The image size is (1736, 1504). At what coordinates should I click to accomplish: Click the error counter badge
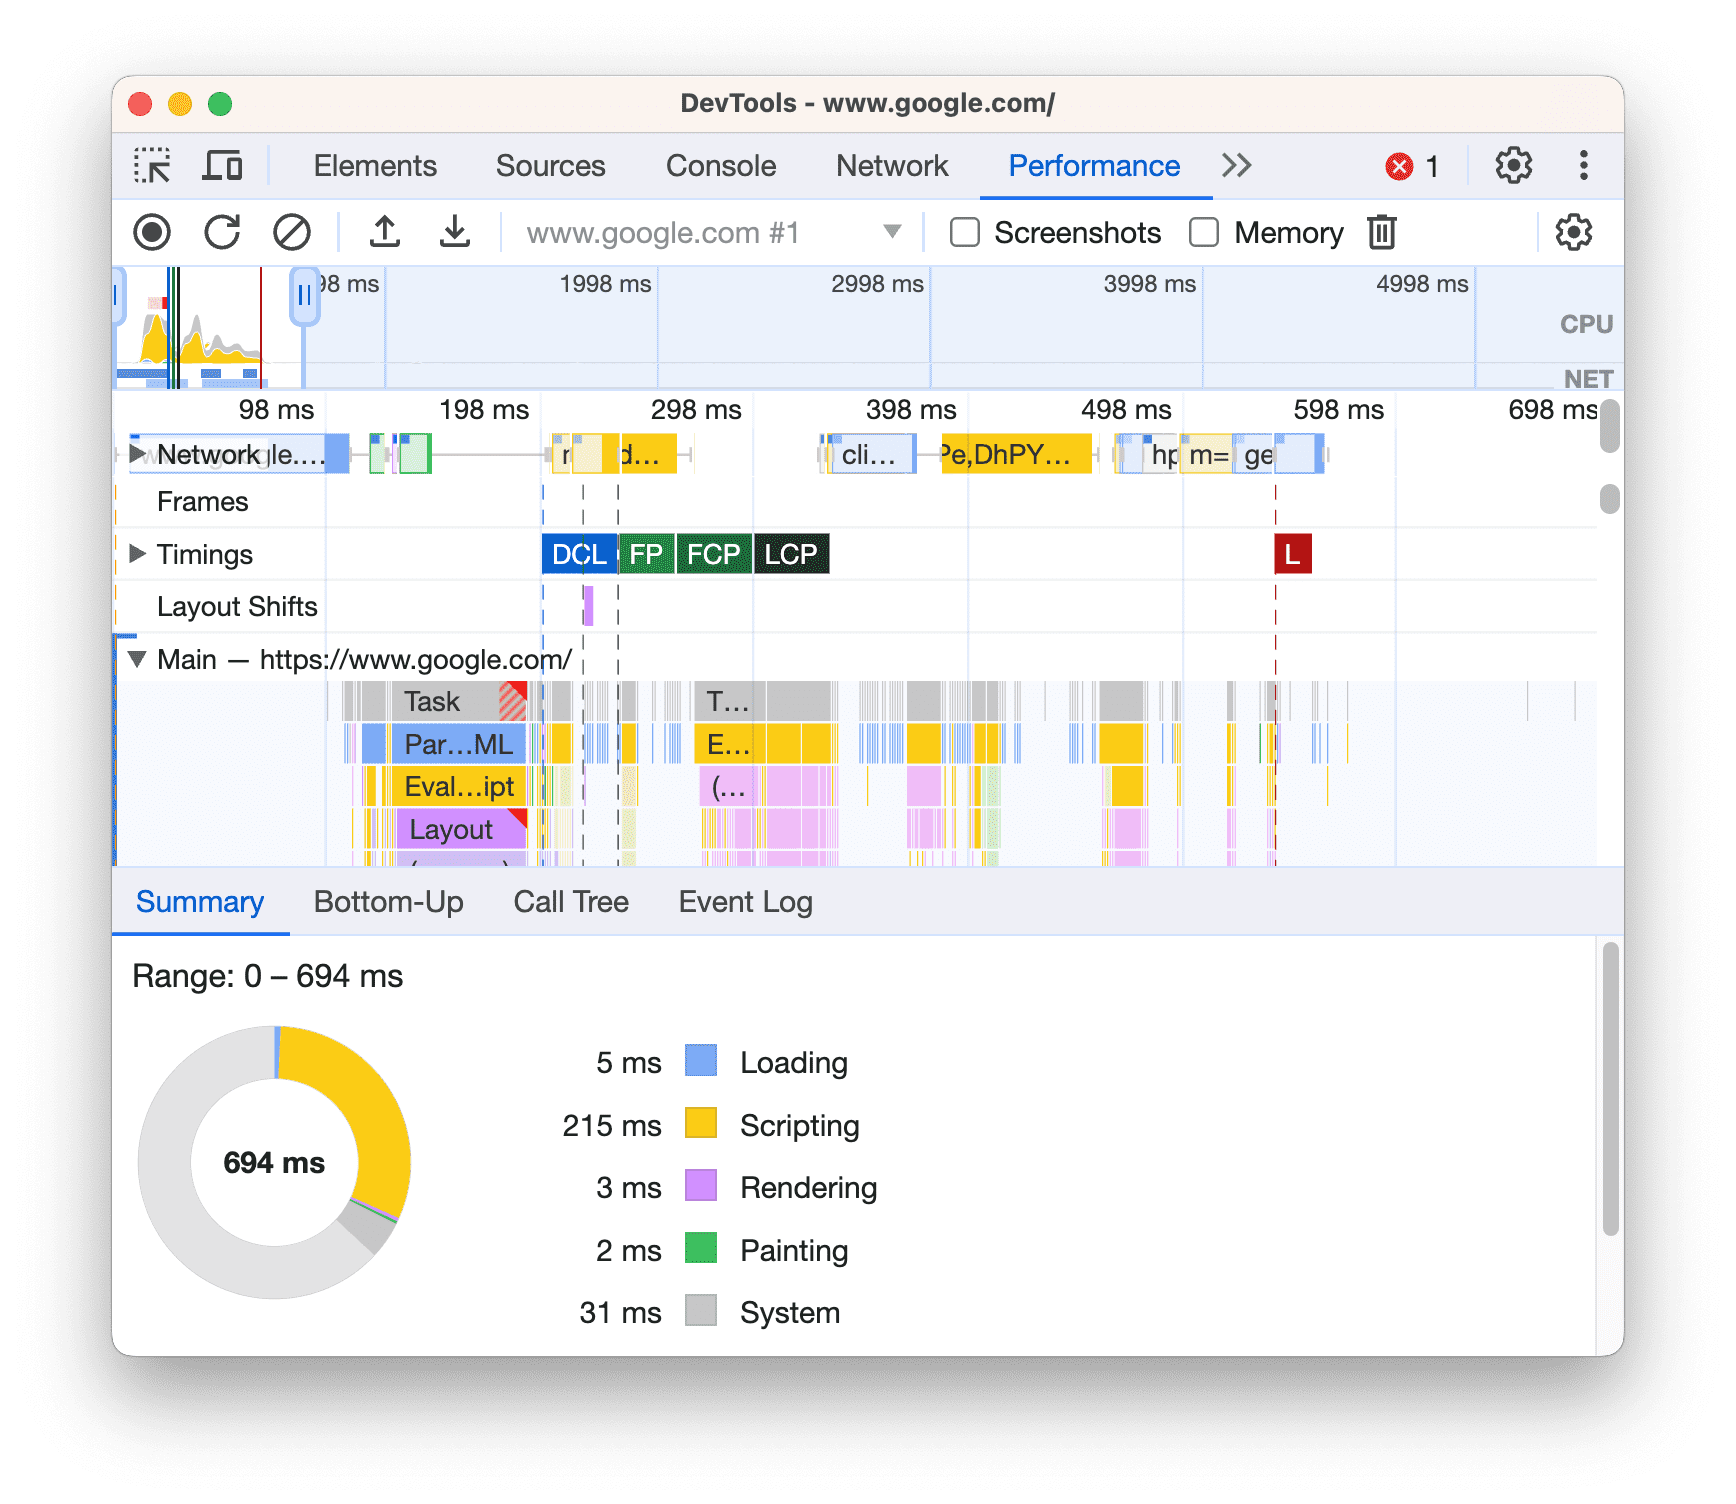pos(1412,166)
